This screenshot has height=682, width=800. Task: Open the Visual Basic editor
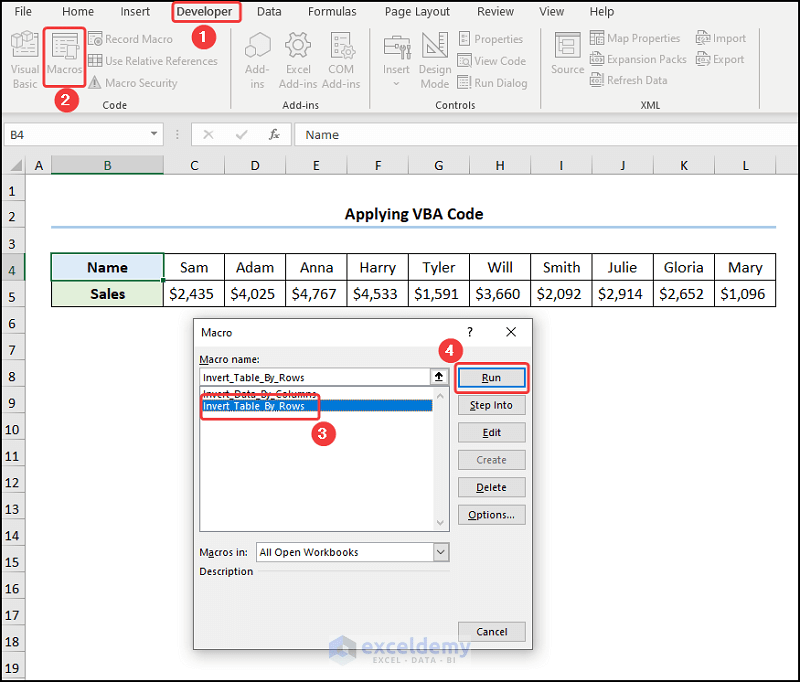[x=24, y=57]
